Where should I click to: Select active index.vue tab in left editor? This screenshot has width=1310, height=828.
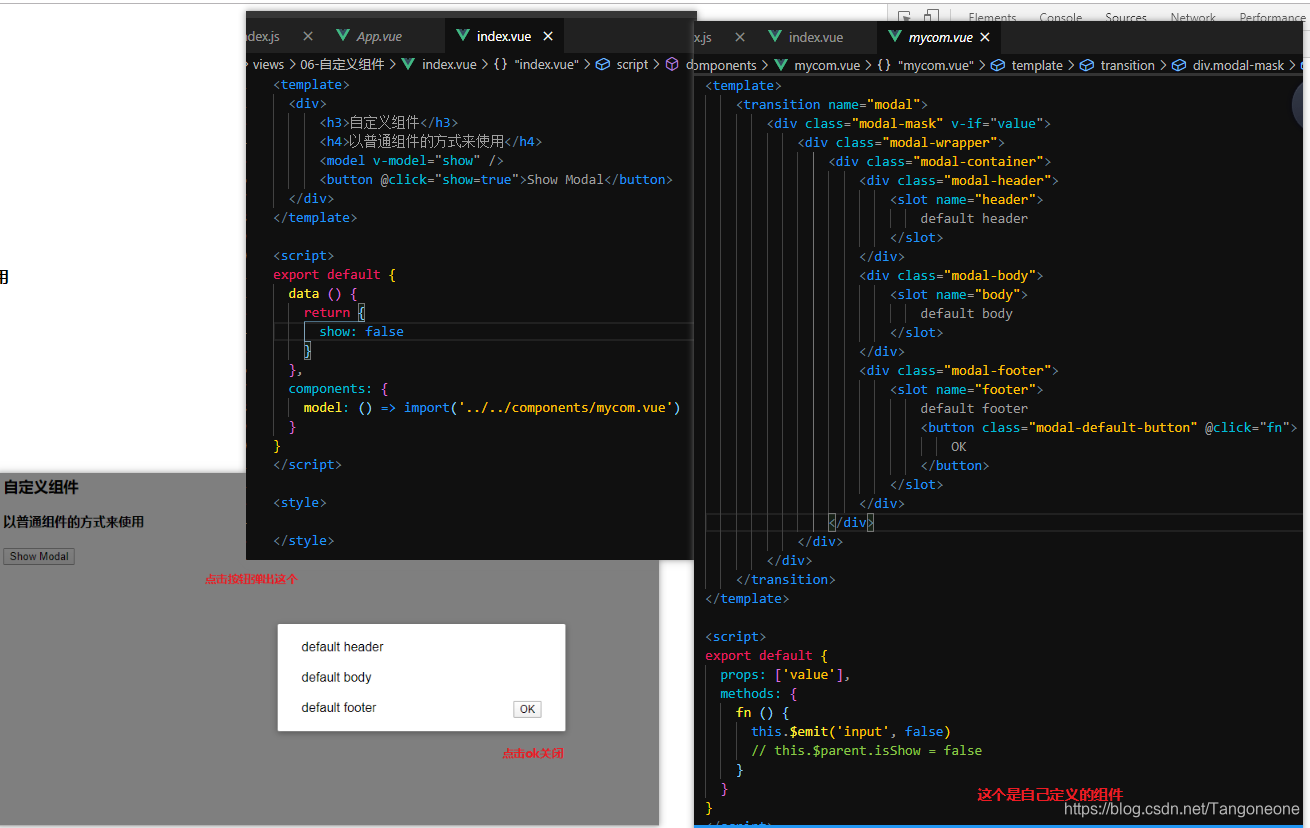click(x=504, y=36)
